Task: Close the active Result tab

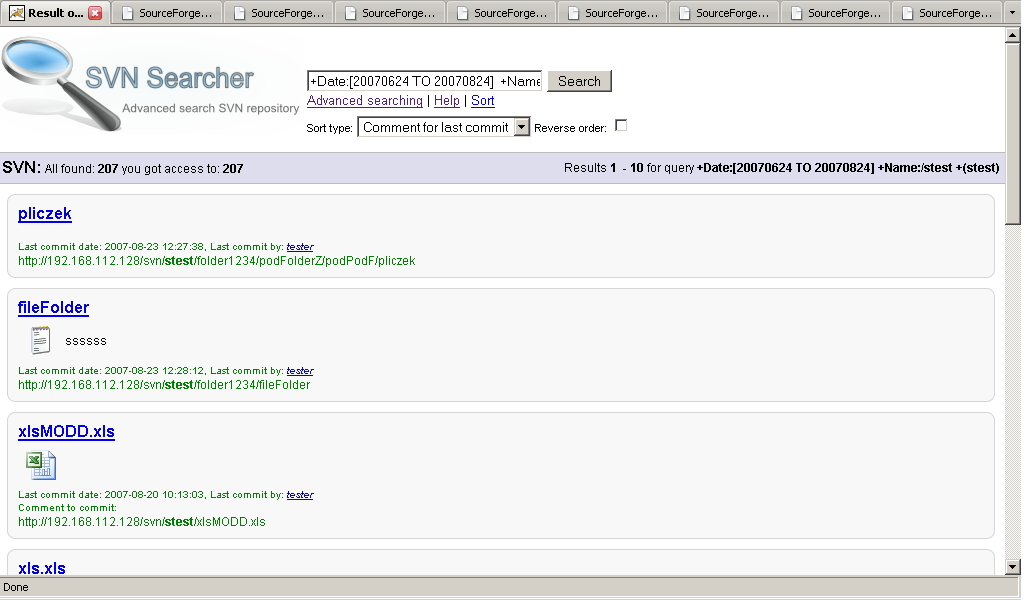Action: click(x=95, y=13)
